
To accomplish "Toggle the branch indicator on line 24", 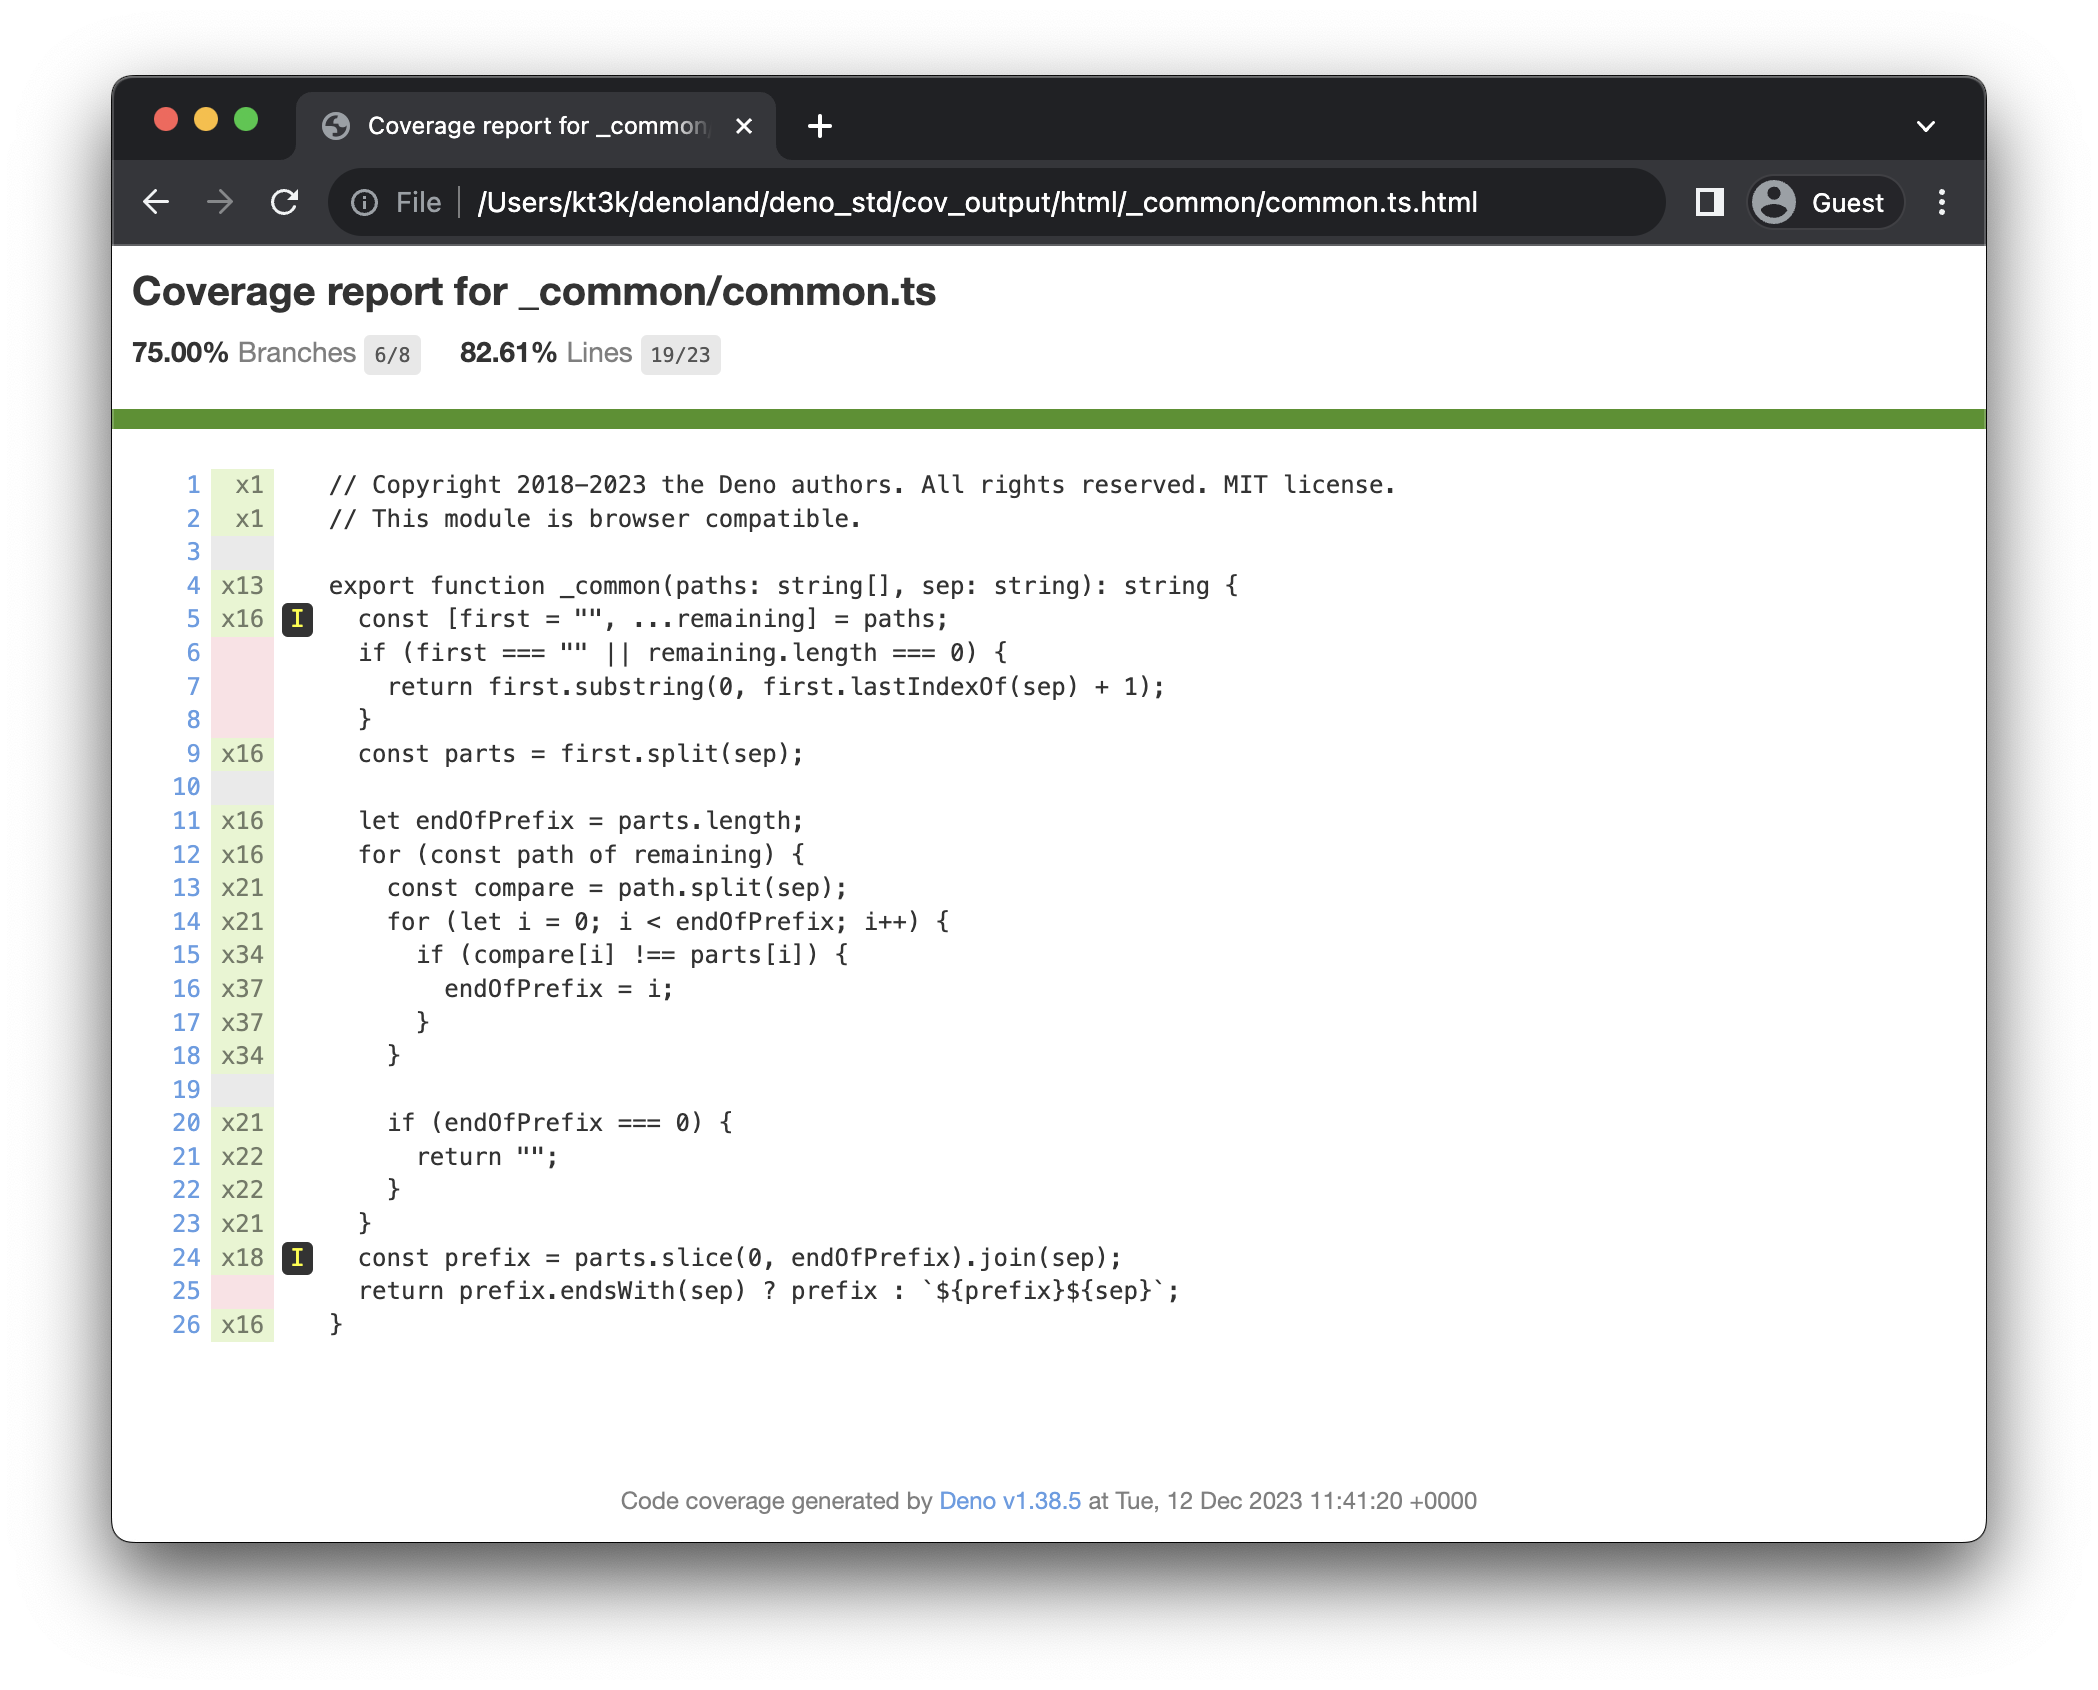I will [298, 1258].
